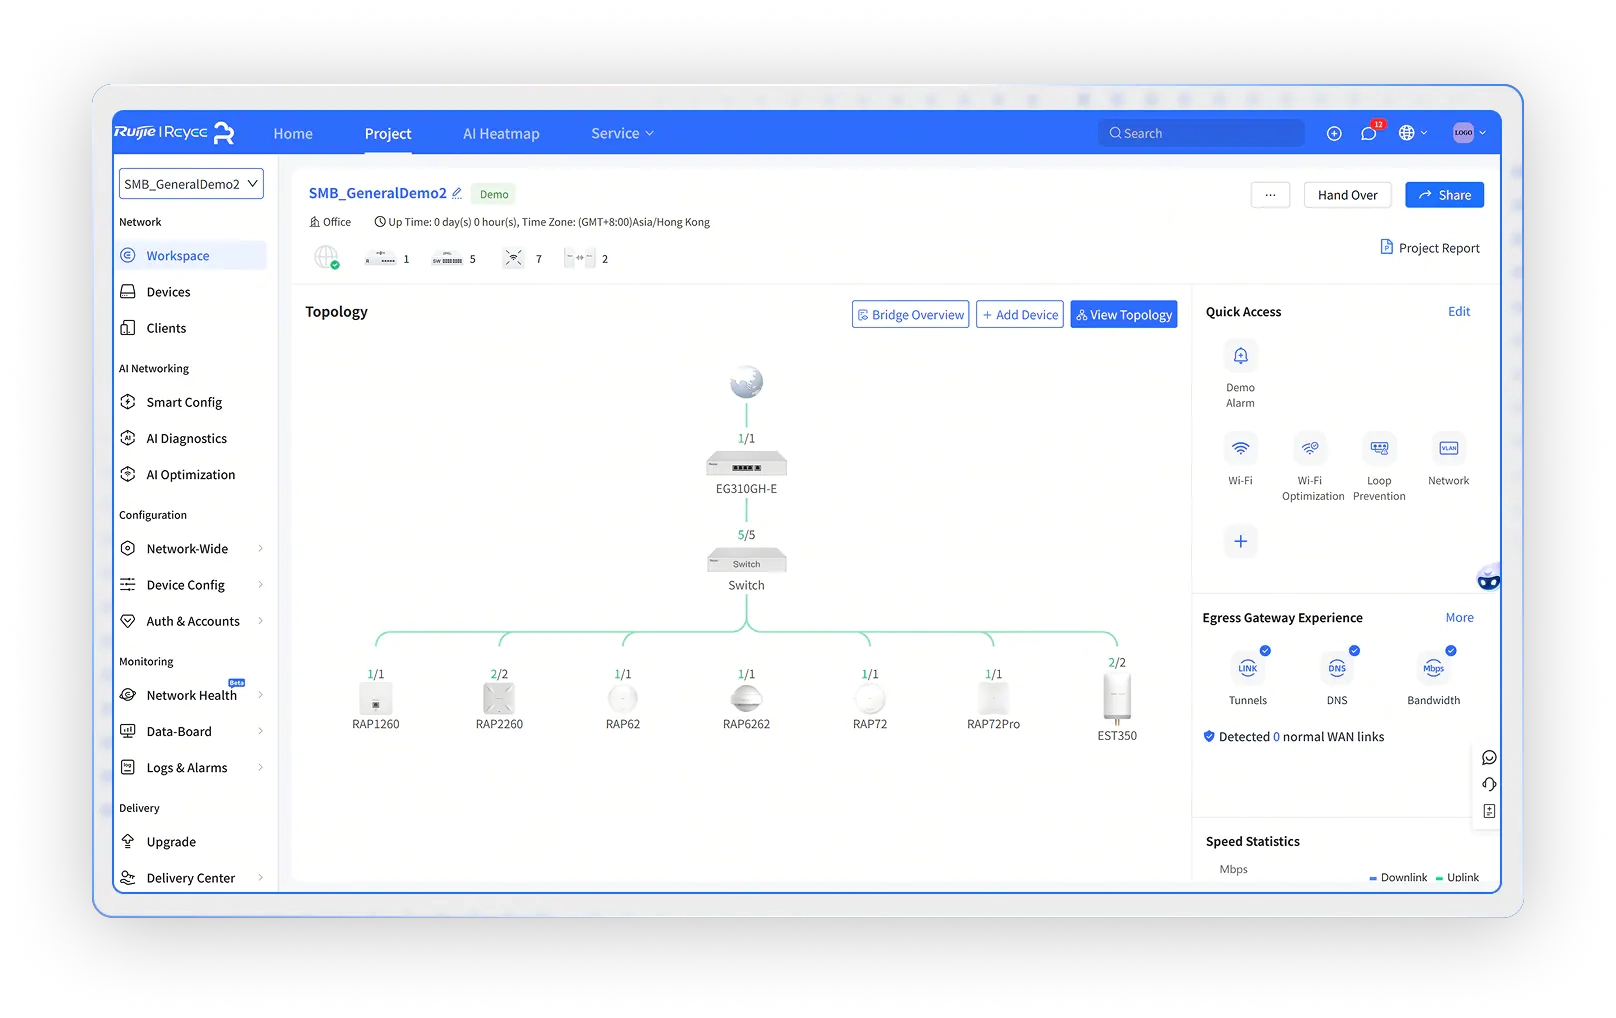The width and height of the screenshot is (1616, 1018).
Task: Open the Project Report link
Action: [1430, 248]
